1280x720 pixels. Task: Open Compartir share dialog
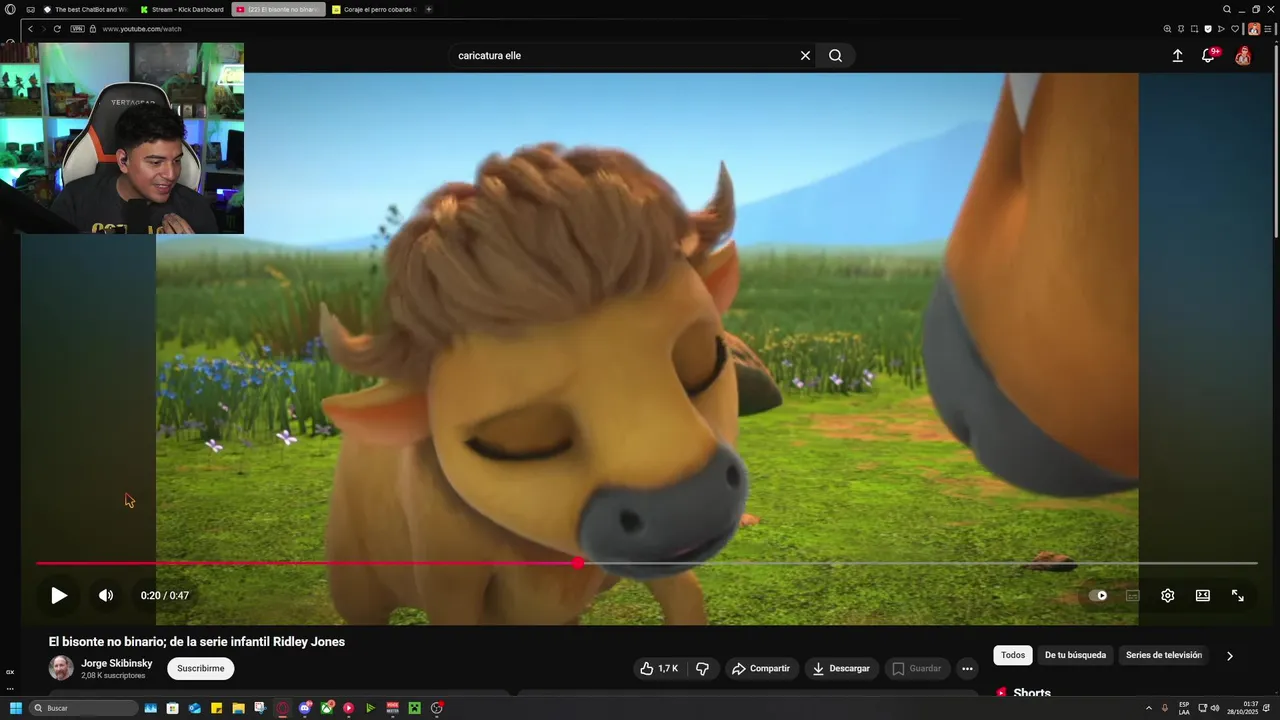coord(761,668)
